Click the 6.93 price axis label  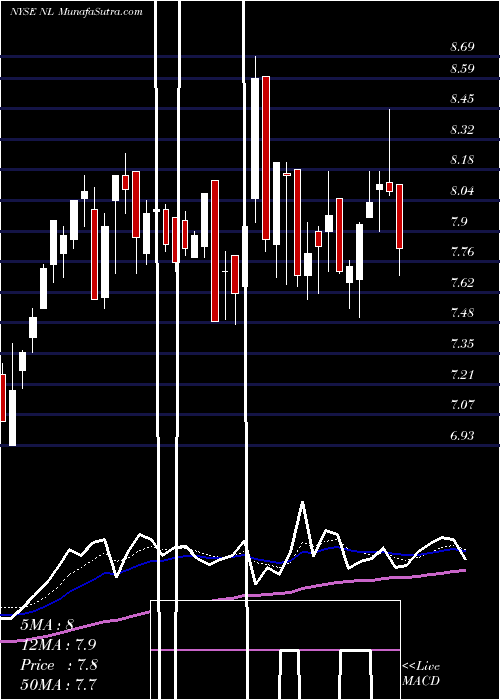(x=462, y=435)
